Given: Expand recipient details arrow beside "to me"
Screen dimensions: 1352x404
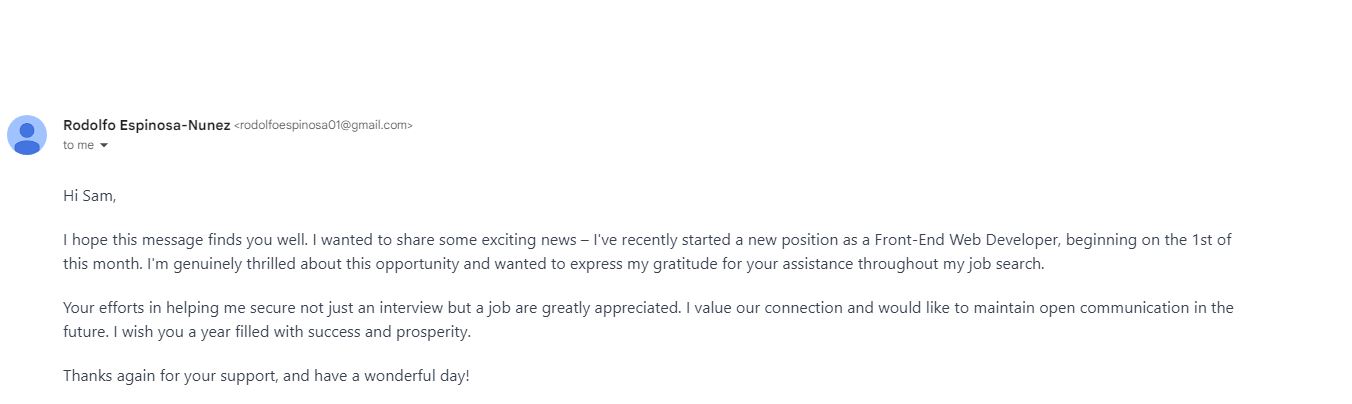Looking at the screenshot, I should click(x=104, y=146).
